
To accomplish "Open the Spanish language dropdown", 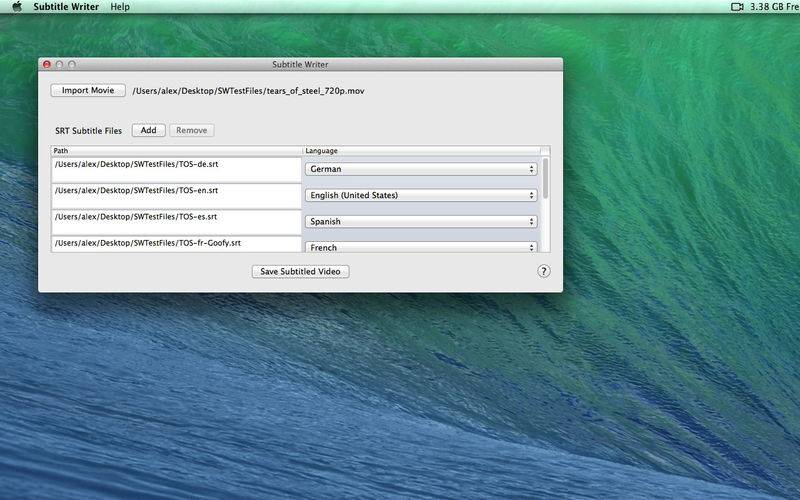I will click(x=421, y=221).
